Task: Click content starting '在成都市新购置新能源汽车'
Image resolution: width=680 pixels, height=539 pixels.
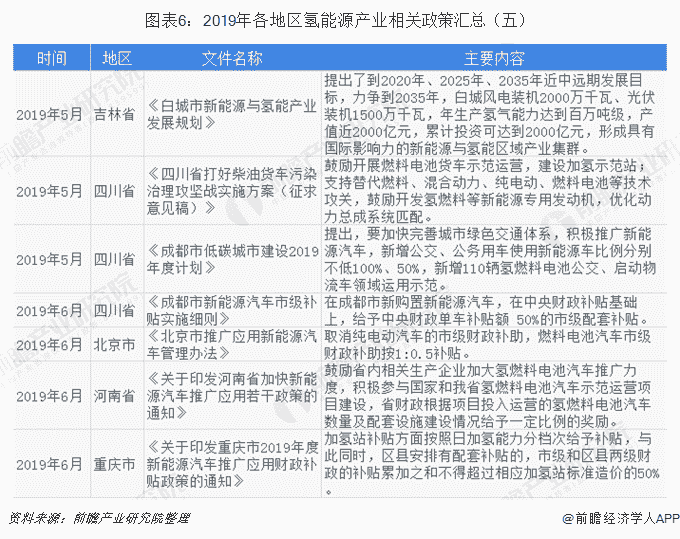Action: [487, 311]
